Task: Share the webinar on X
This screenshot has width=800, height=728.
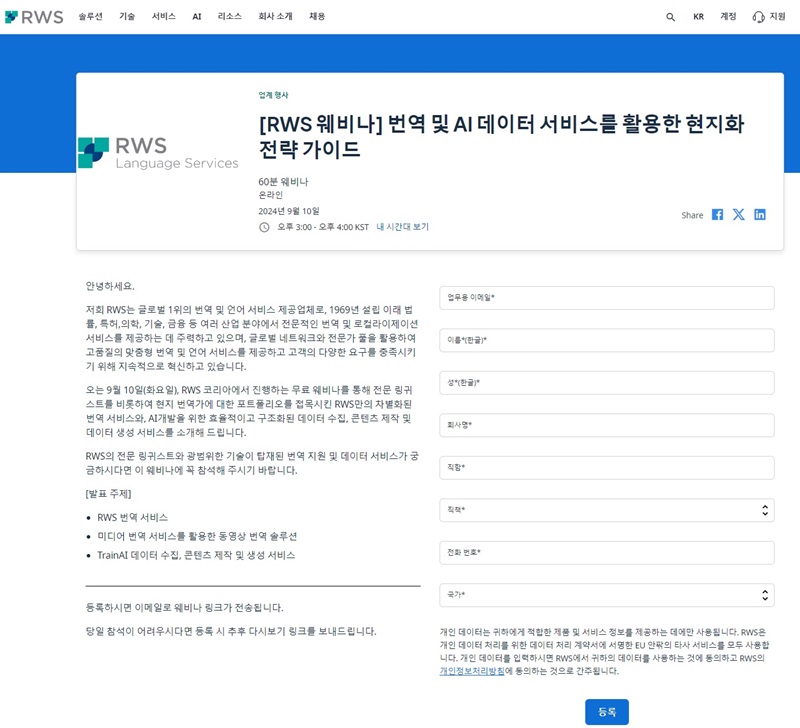Action: pos(739,215)
